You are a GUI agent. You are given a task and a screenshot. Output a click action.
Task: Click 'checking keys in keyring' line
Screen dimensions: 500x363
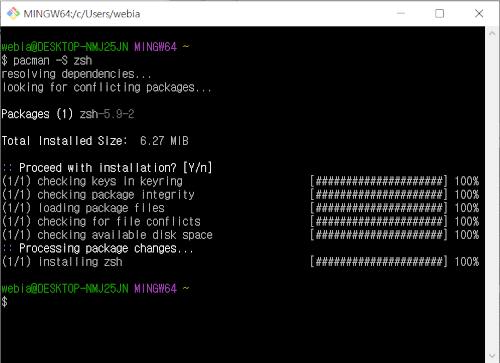[x=92, y=181]
